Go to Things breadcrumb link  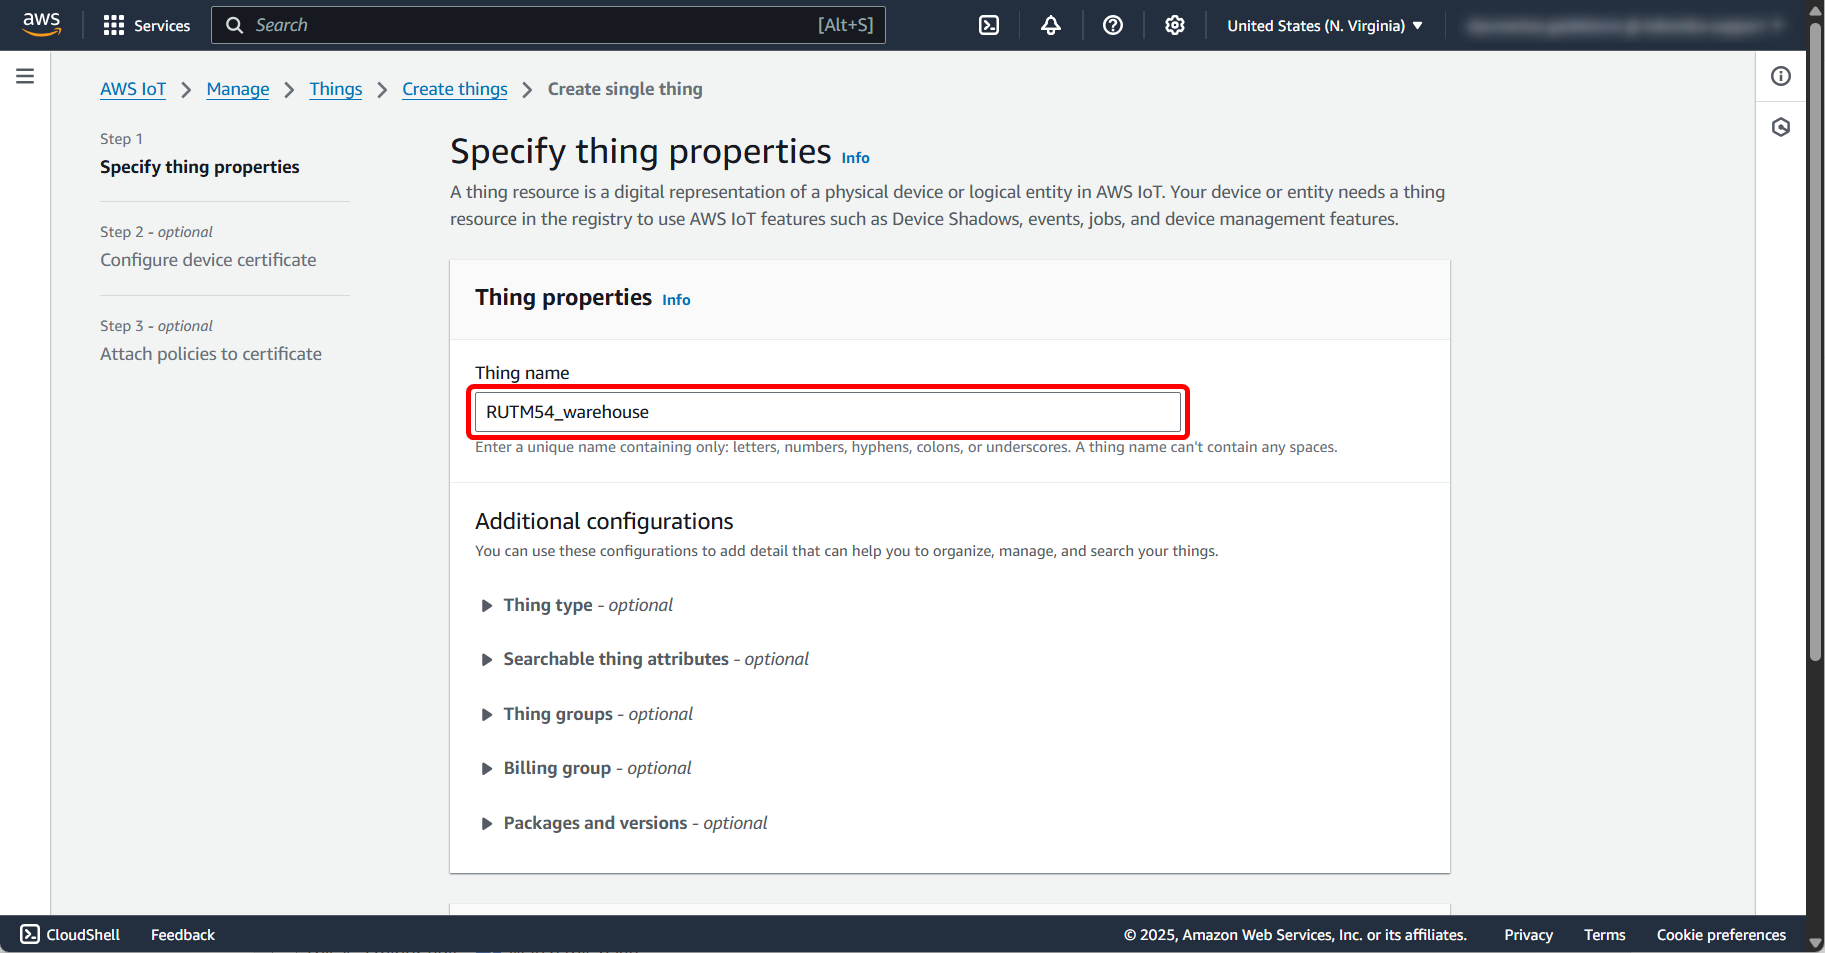(x=335, y=89)
